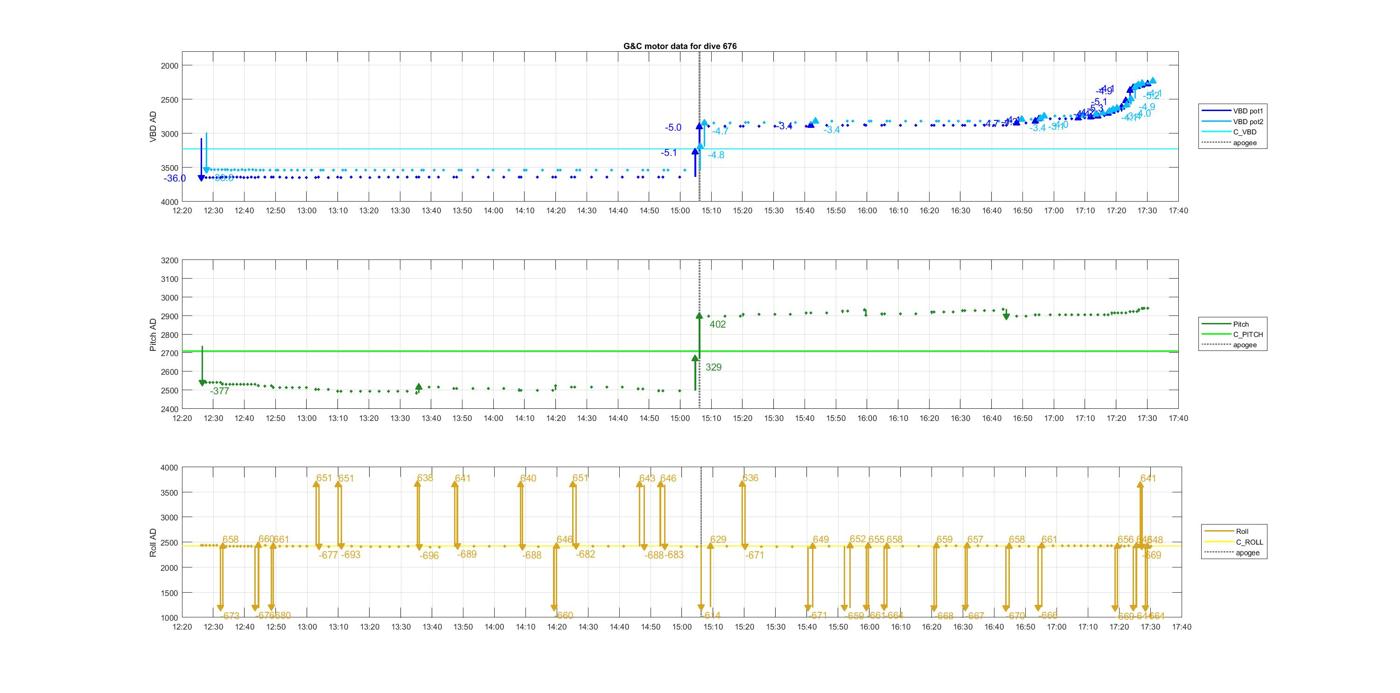Click the '-683' roll label
This screenshot has height=693, width=1400.
coord(675,555)
